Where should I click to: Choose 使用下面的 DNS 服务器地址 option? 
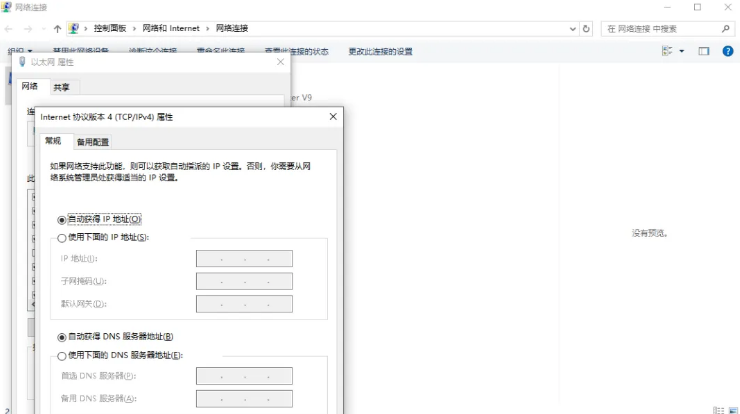[62, 355]
